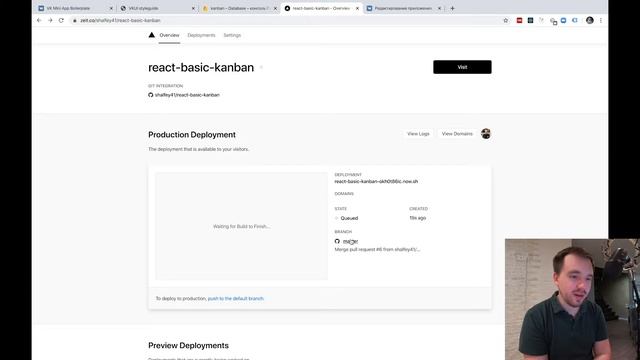Close the VK Mini App Boilerplate tab
This screenshot has height=360, width=640.
pos(111,8)
